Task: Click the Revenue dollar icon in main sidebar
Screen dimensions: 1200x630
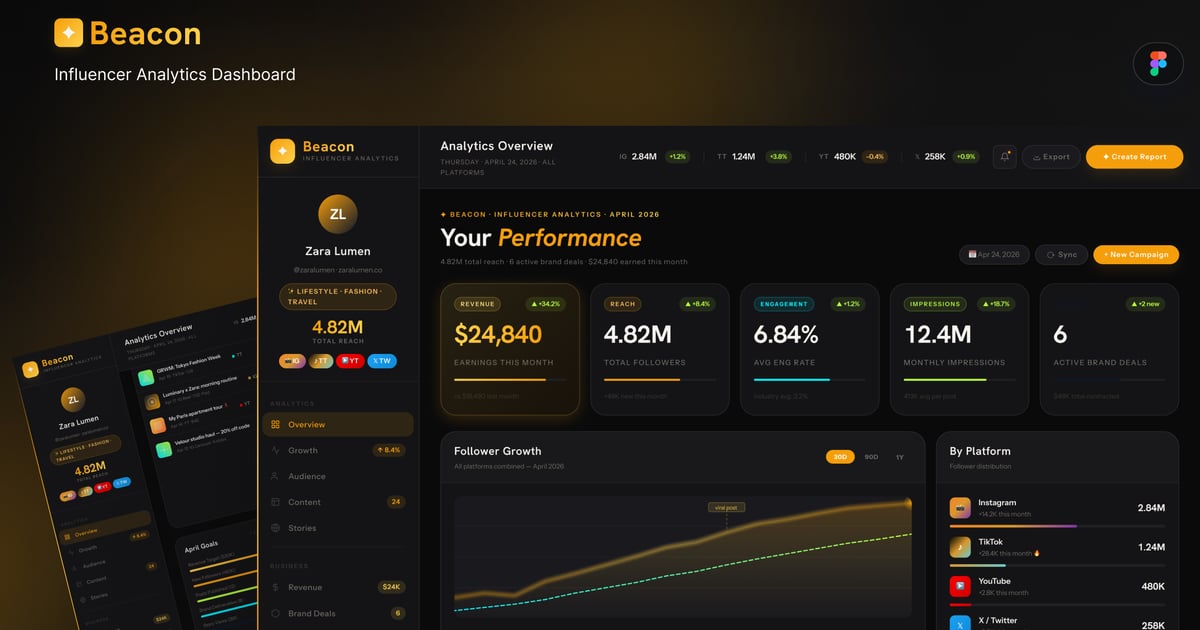Action: click(x=276, y=588)
